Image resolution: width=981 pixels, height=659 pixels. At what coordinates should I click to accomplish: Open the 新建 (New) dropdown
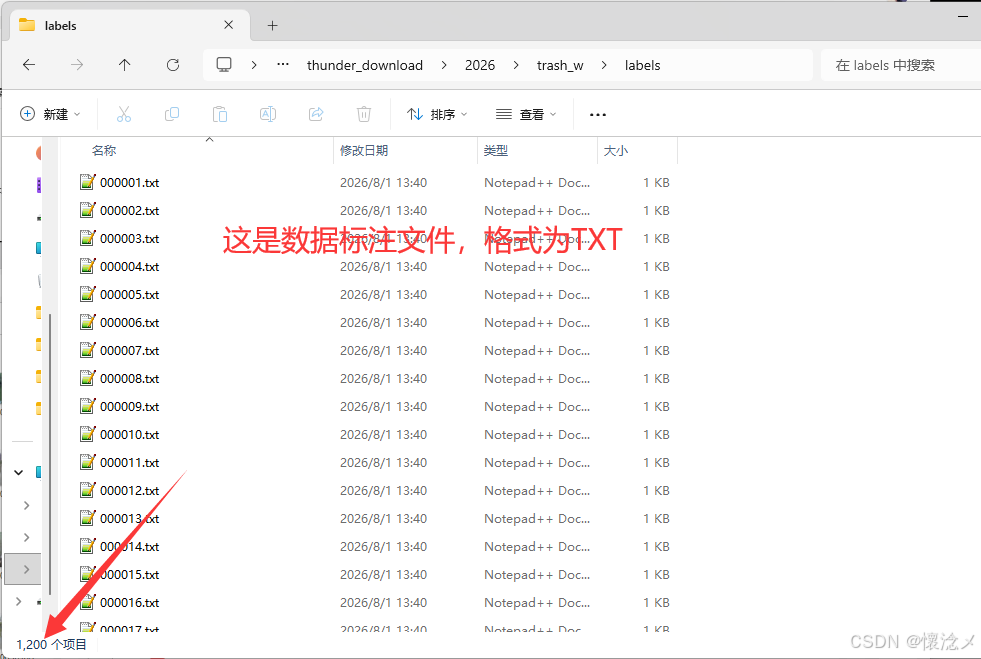click(x=50, y=114)
